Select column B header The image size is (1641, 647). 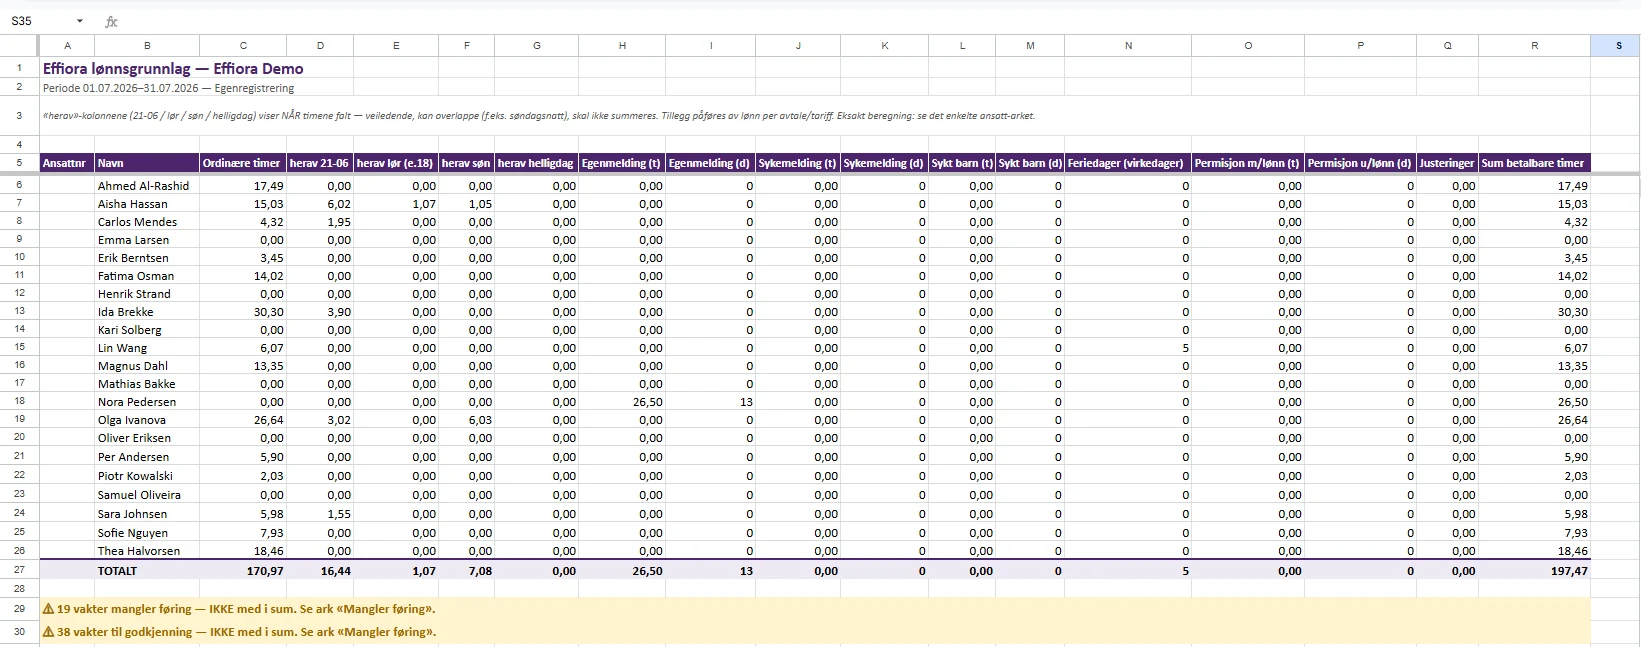tap(147, 45)
